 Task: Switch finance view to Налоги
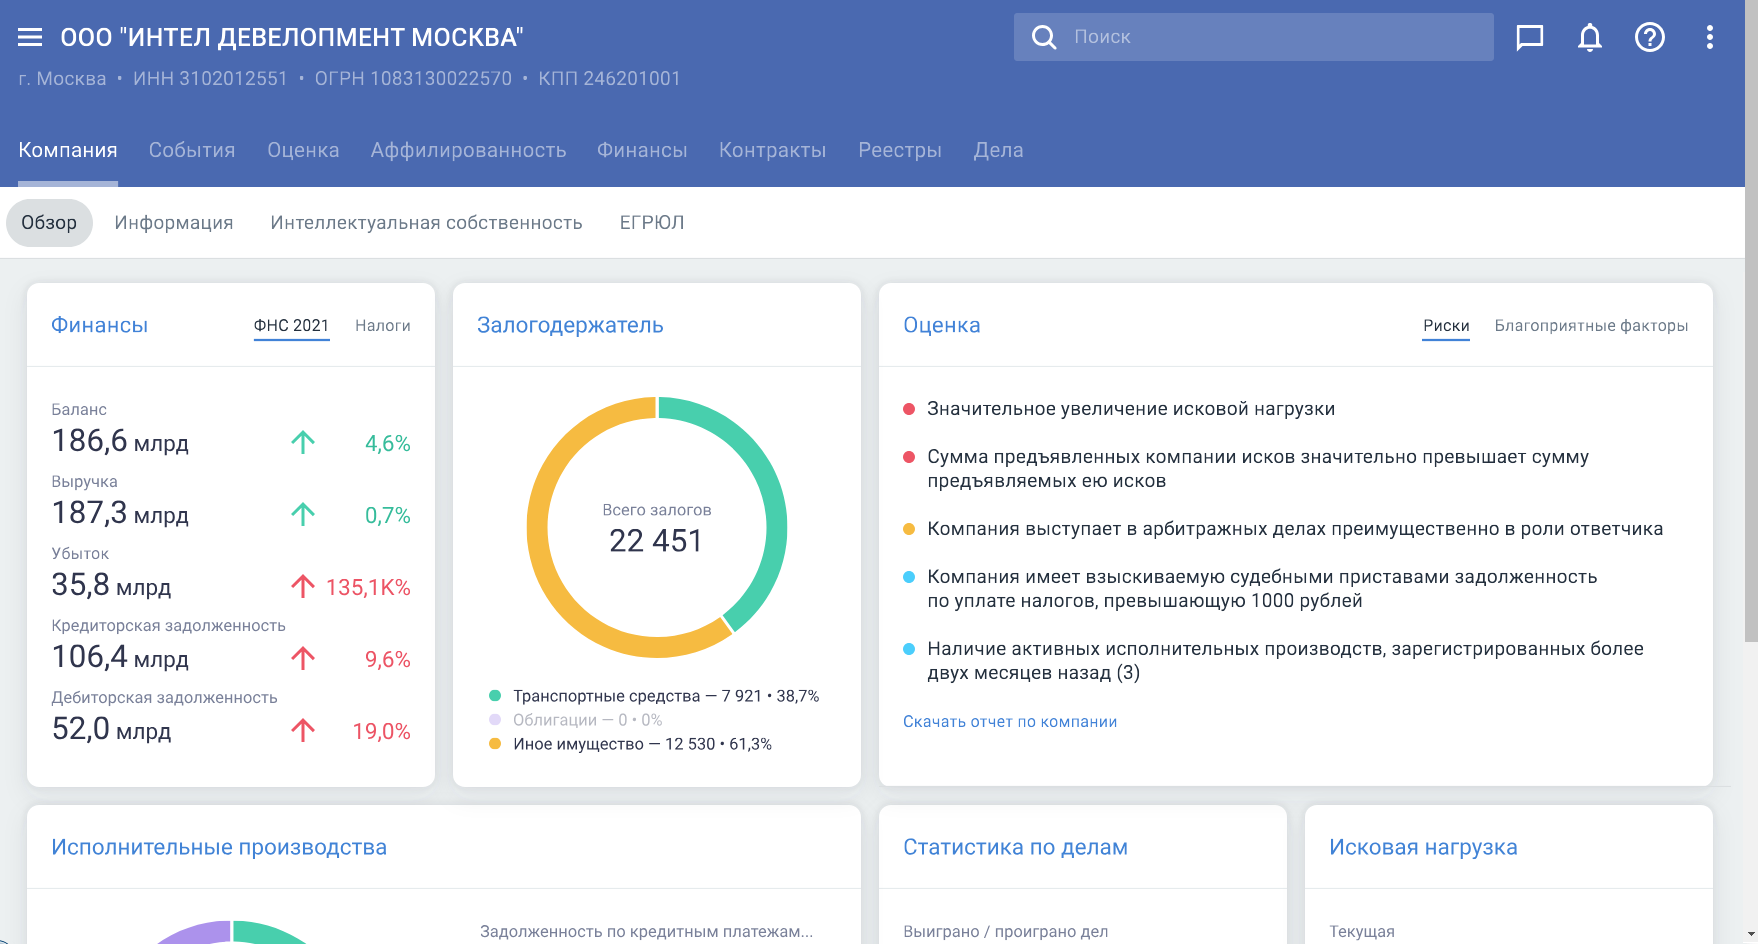(383, 325)
